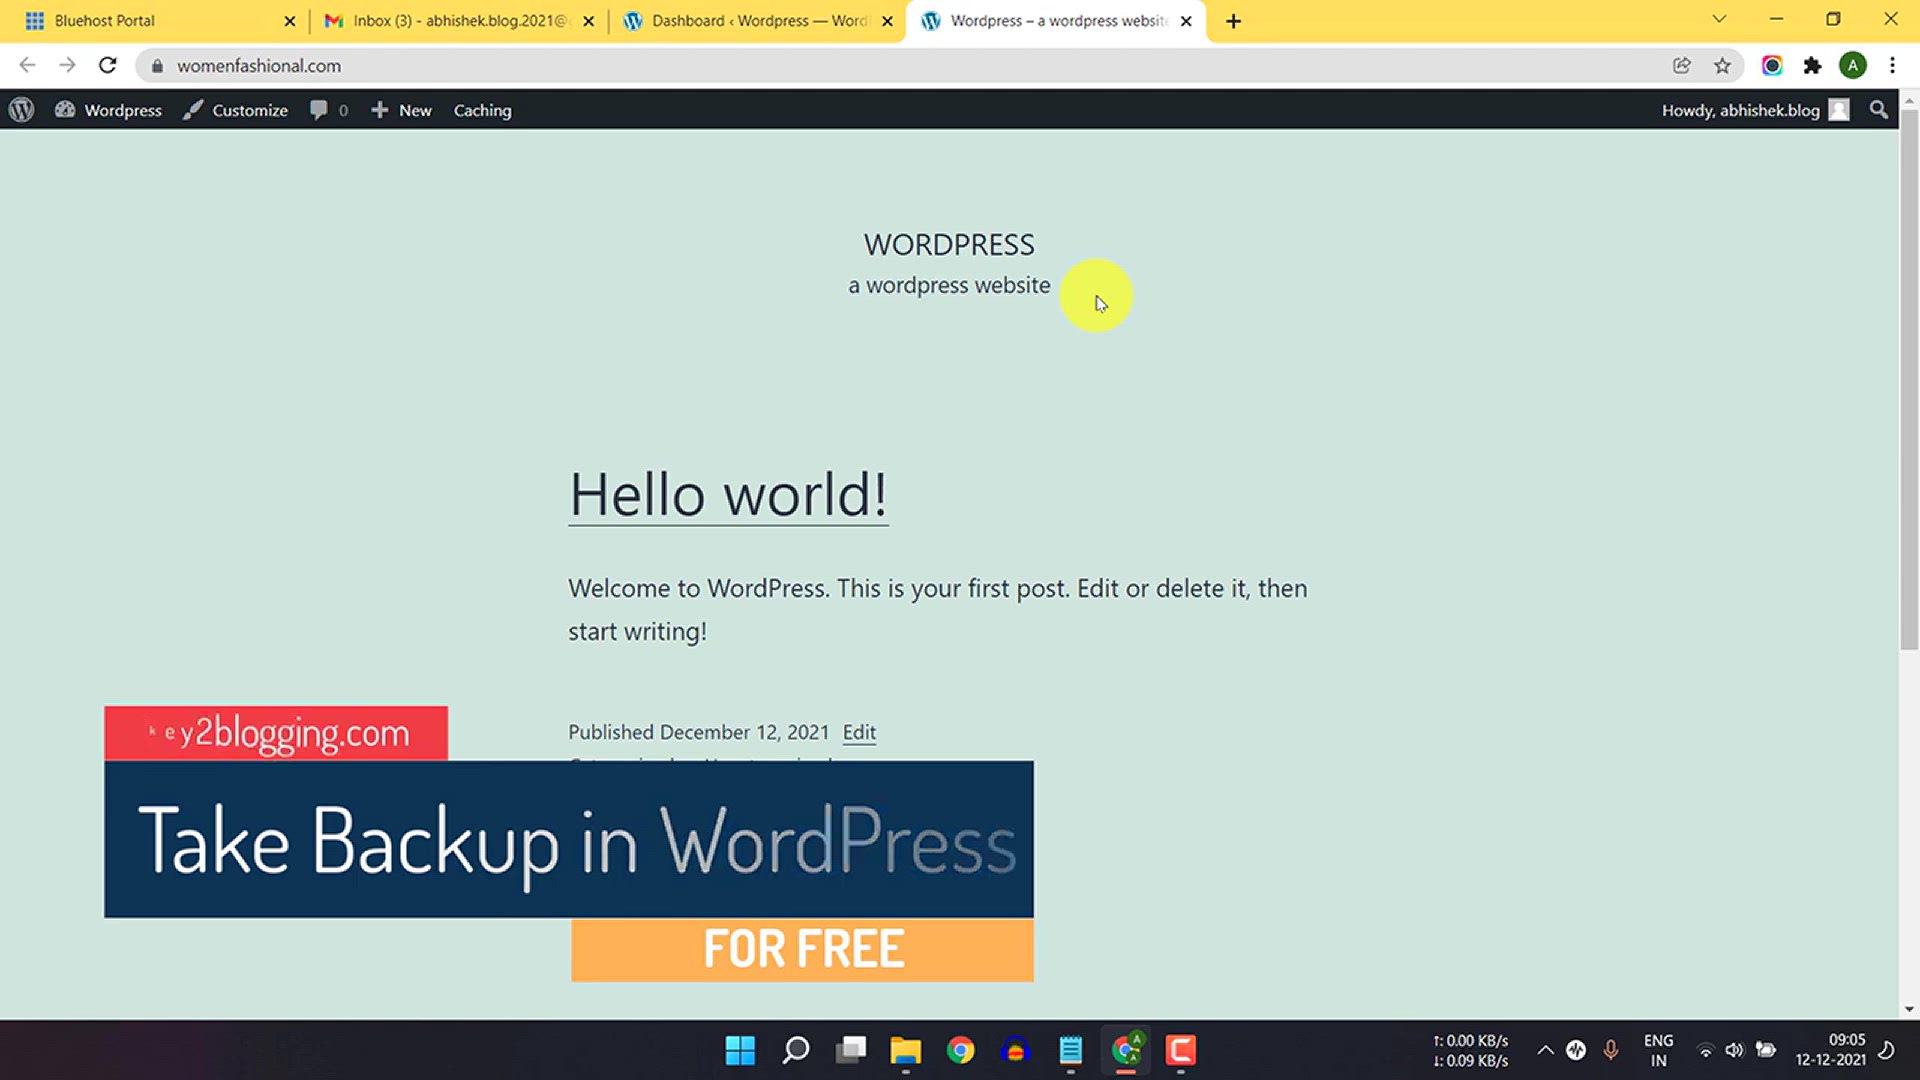Screen dimensions: 1920x1080
Task: Expand the tab search dropdown arrow
Action: coord(1719,19)
